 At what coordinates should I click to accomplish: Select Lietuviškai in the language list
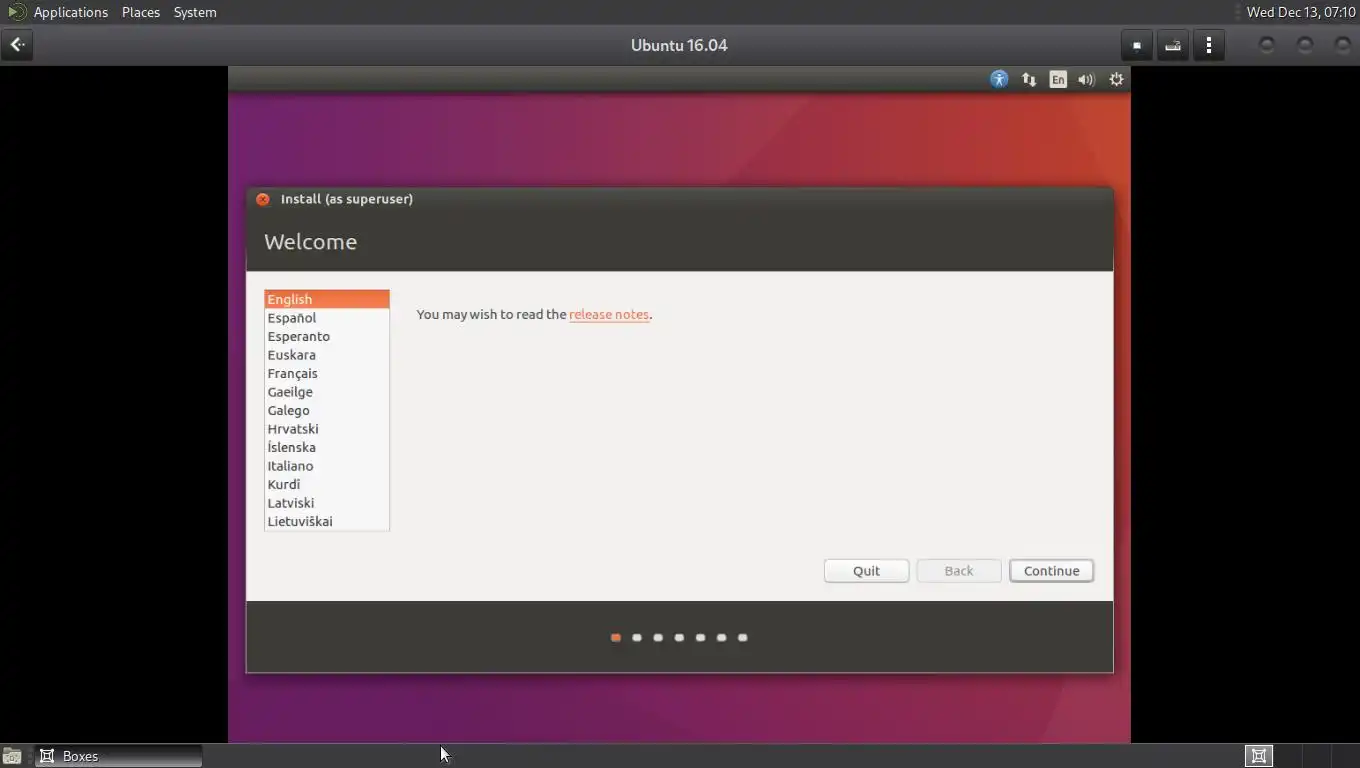click(327, 521)
